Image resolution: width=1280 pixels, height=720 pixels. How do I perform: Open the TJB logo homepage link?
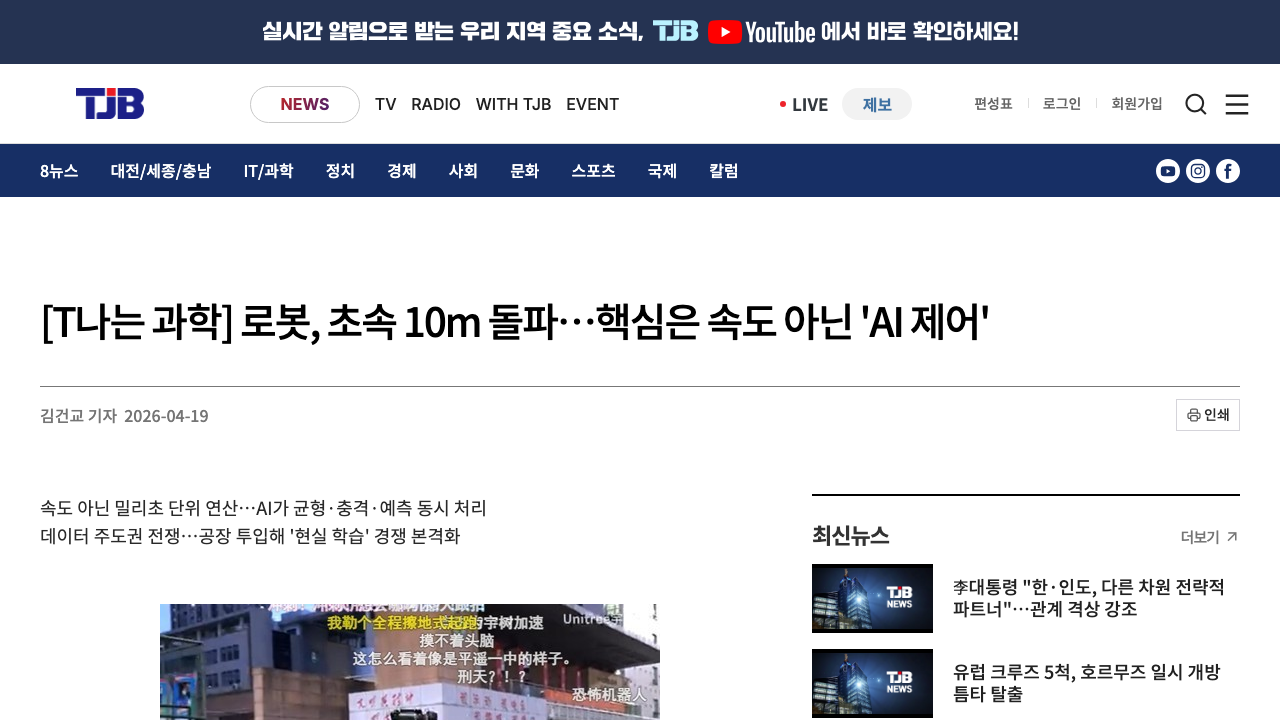(110, 104)
